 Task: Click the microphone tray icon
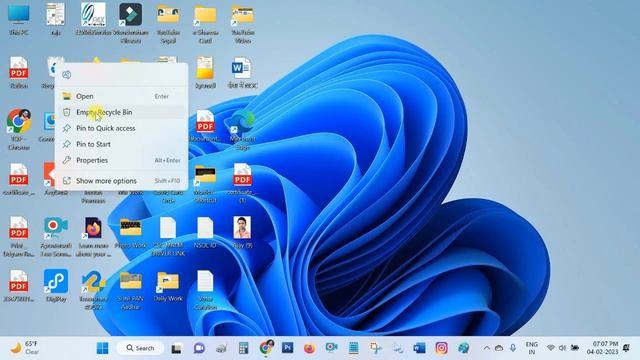[513, 348]
